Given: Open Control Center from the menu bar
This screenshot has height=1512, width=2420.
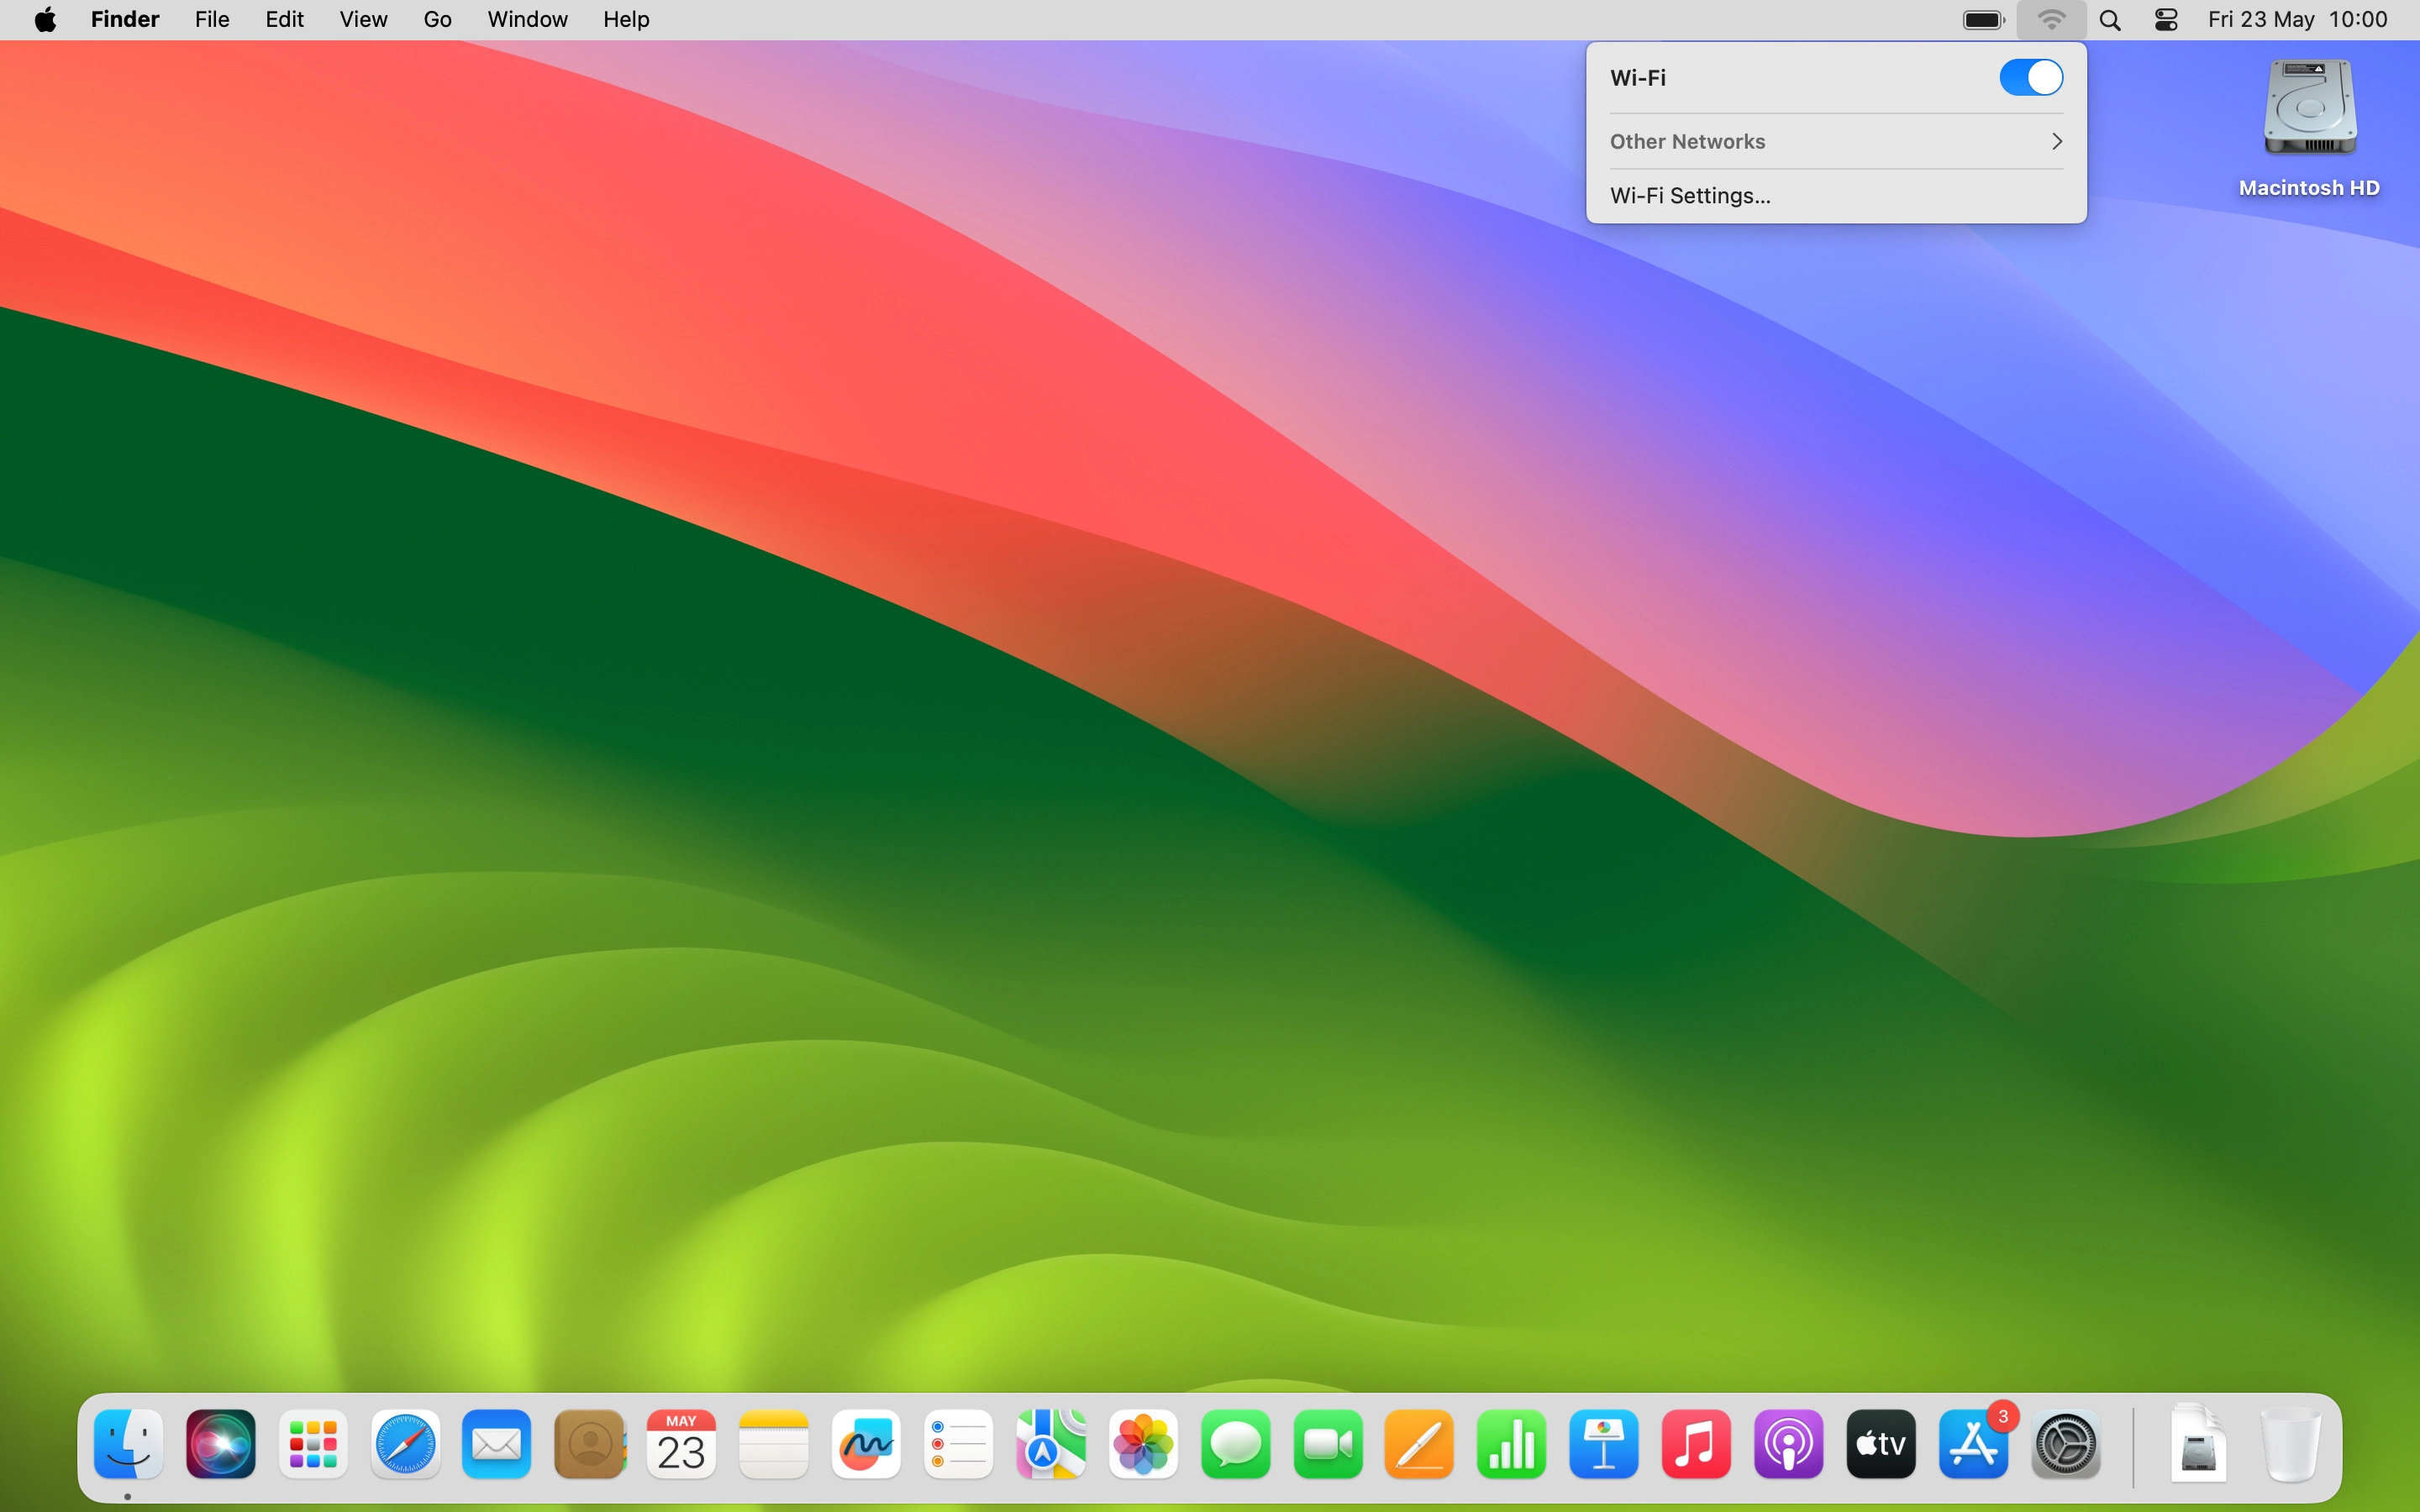Looking at the screenshot, I should [x=2166, y=20].
